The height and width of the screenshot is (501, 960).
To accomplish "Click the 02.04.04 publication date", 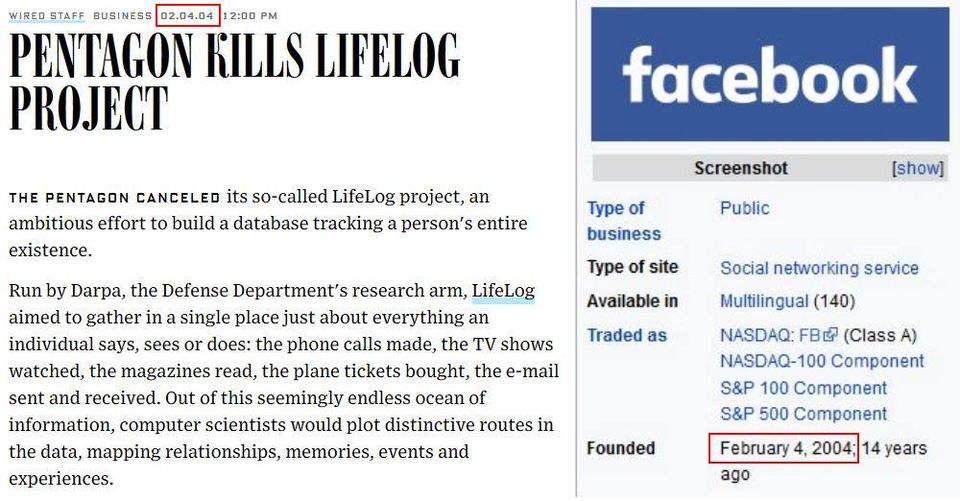I will (187, 15).
